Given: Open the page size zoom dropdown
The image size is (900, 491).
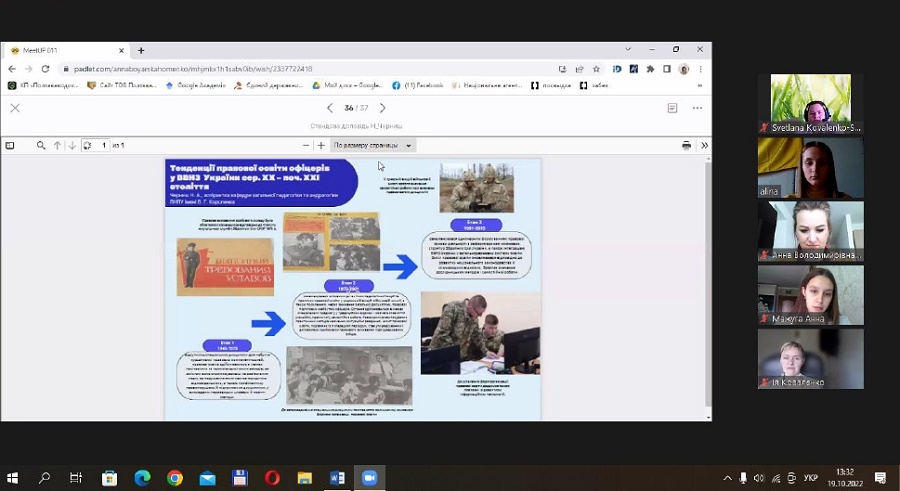Looking at the screenshot, I should coord(373,145).
